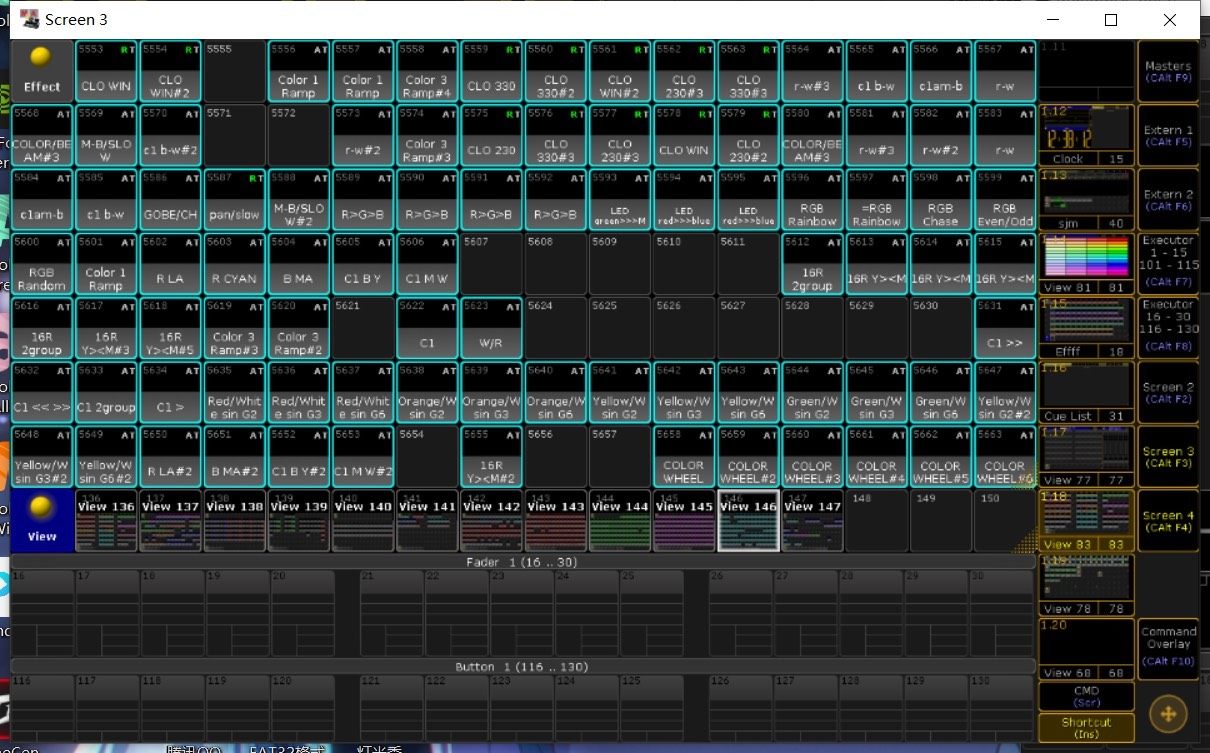Image resolution: width=1210 pixels, height=753 pixels.
Task: Trigger effect 5553 CLO WIN
Action: point(107,71)
